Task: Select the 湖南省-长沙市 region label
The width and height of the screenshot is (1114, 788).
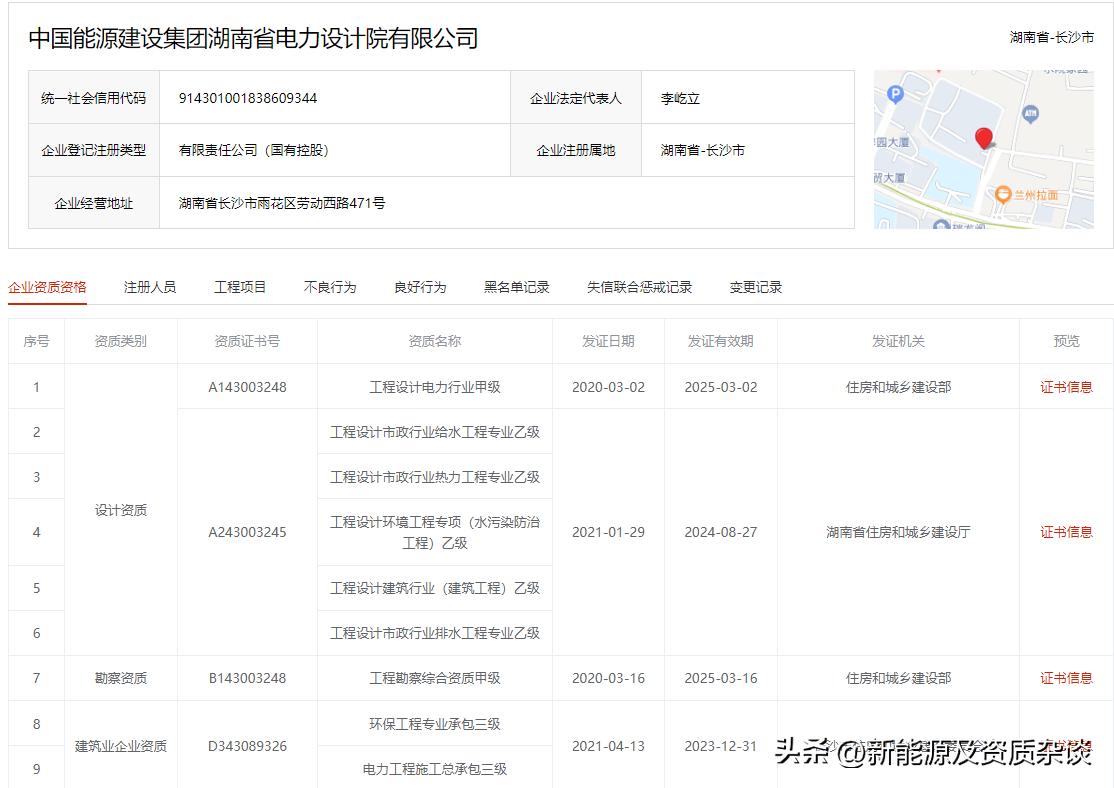Action: pyautogui.click(x=1052, y=38)
